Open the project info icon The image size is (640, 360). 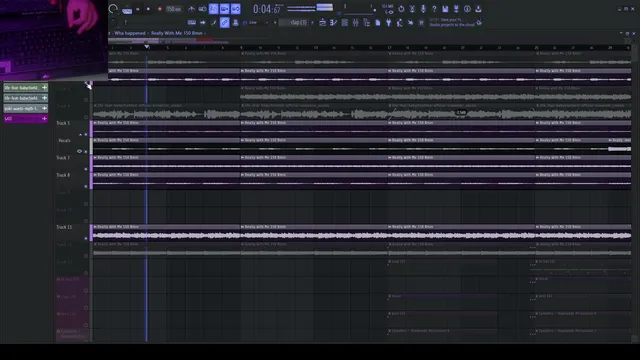467,9
